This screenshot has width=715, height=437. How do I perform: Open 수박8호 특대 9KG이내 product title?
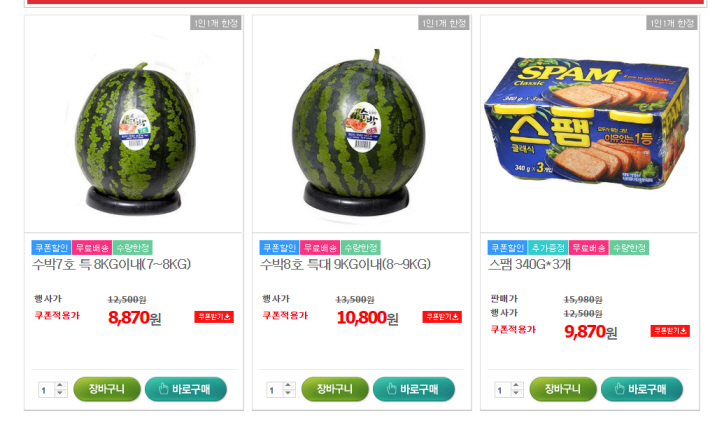(x=345, y=264)
